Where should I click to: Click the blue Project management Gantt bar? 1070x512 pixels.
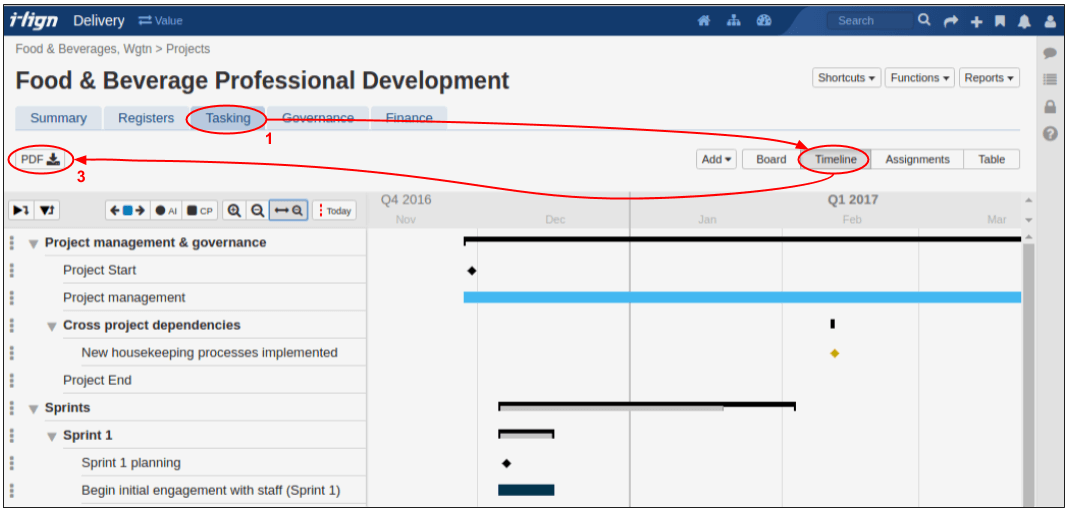click(x=740, y=297)
